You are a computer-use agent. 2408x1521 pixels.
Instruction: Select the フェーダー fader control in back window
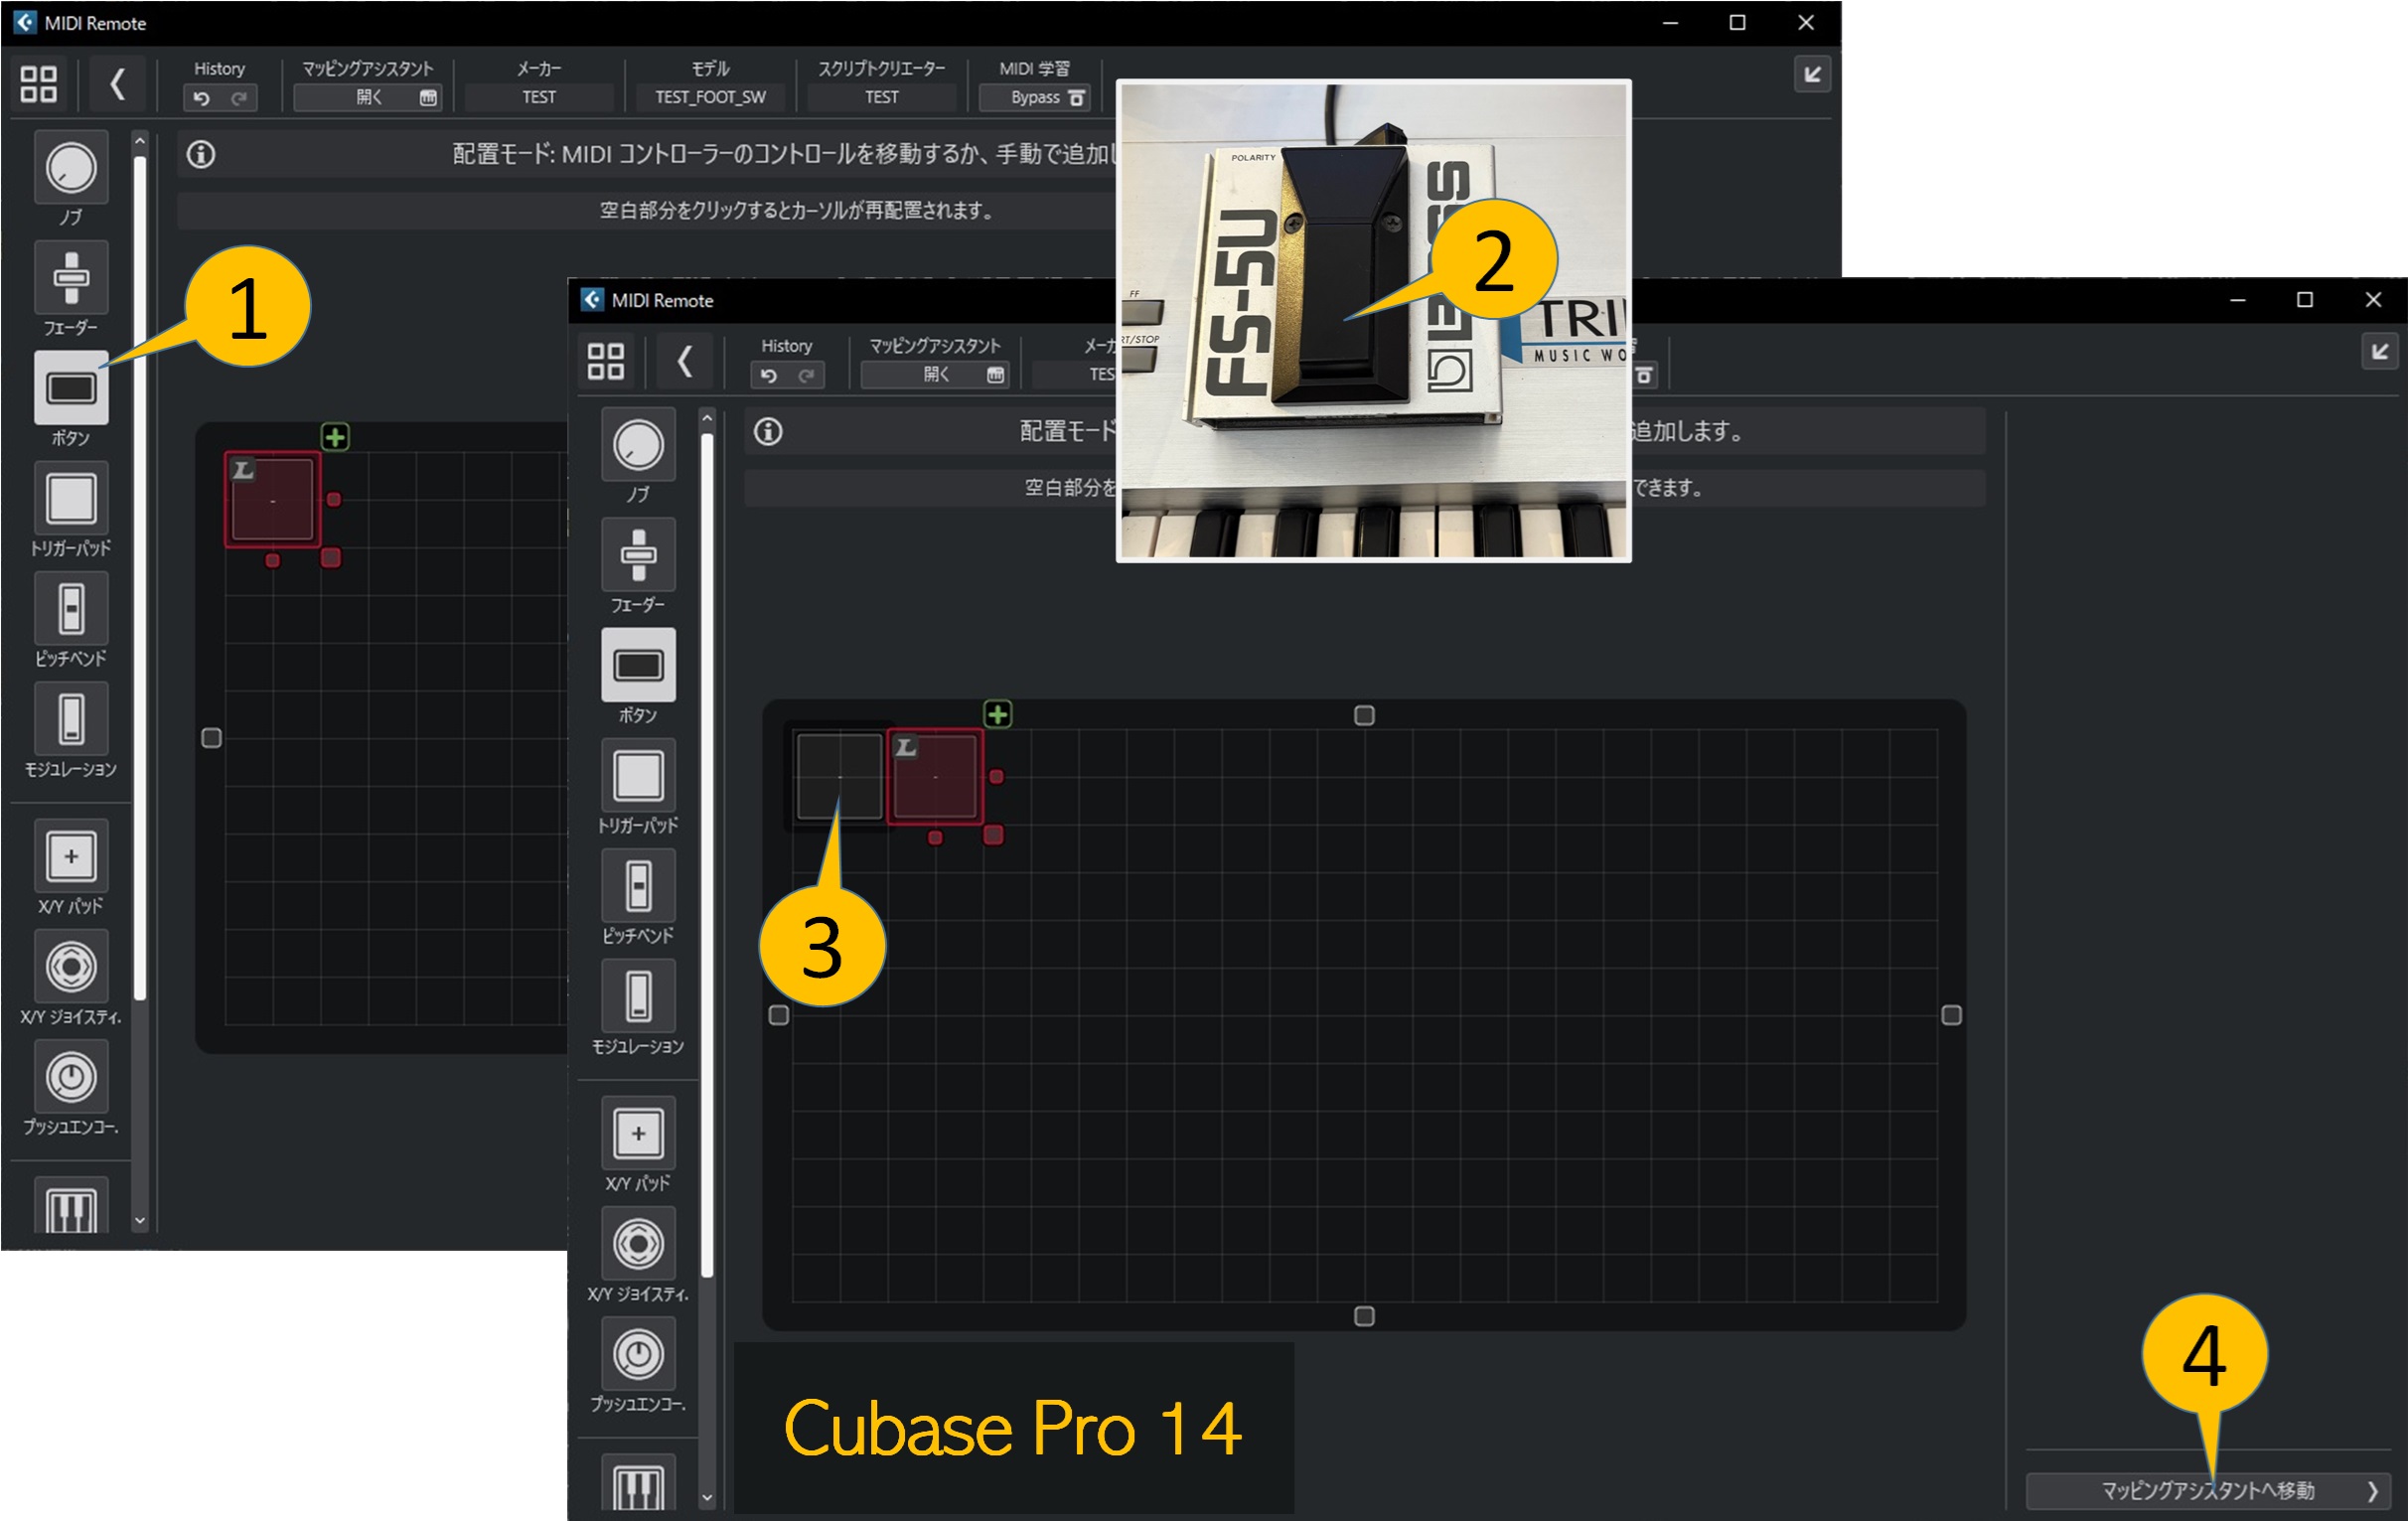[x=70, y=277]
